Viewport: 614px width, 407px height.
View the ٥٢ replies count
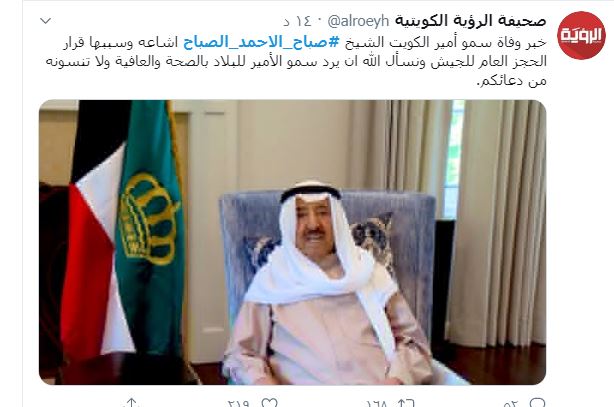click(x=511, y=404)
